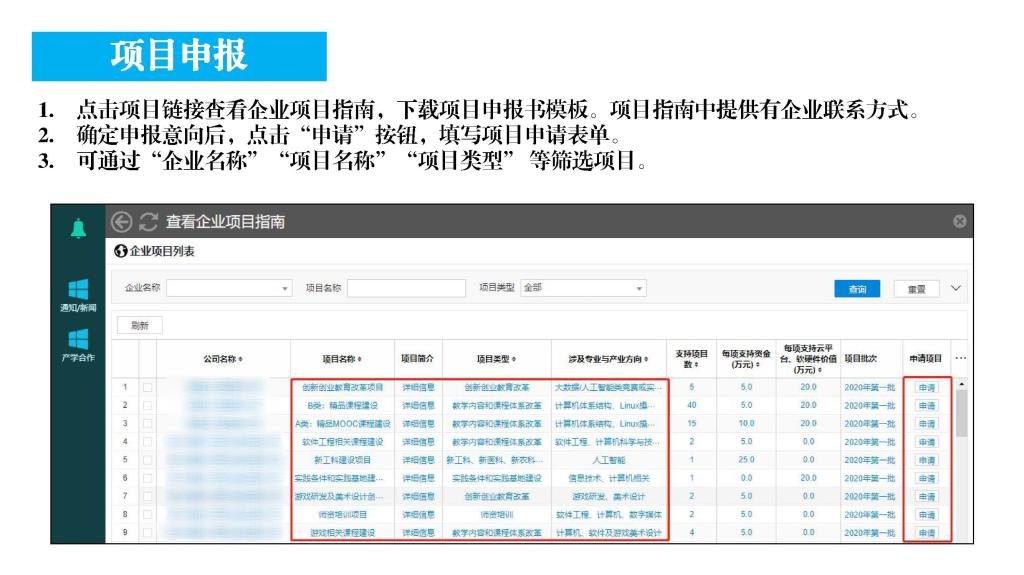Image resolution: width=1024 pixels, height=575 pixels.
Task: Expand more filters with the chevron after 重置
Action: pyautogui.click(x=955, y=288)
